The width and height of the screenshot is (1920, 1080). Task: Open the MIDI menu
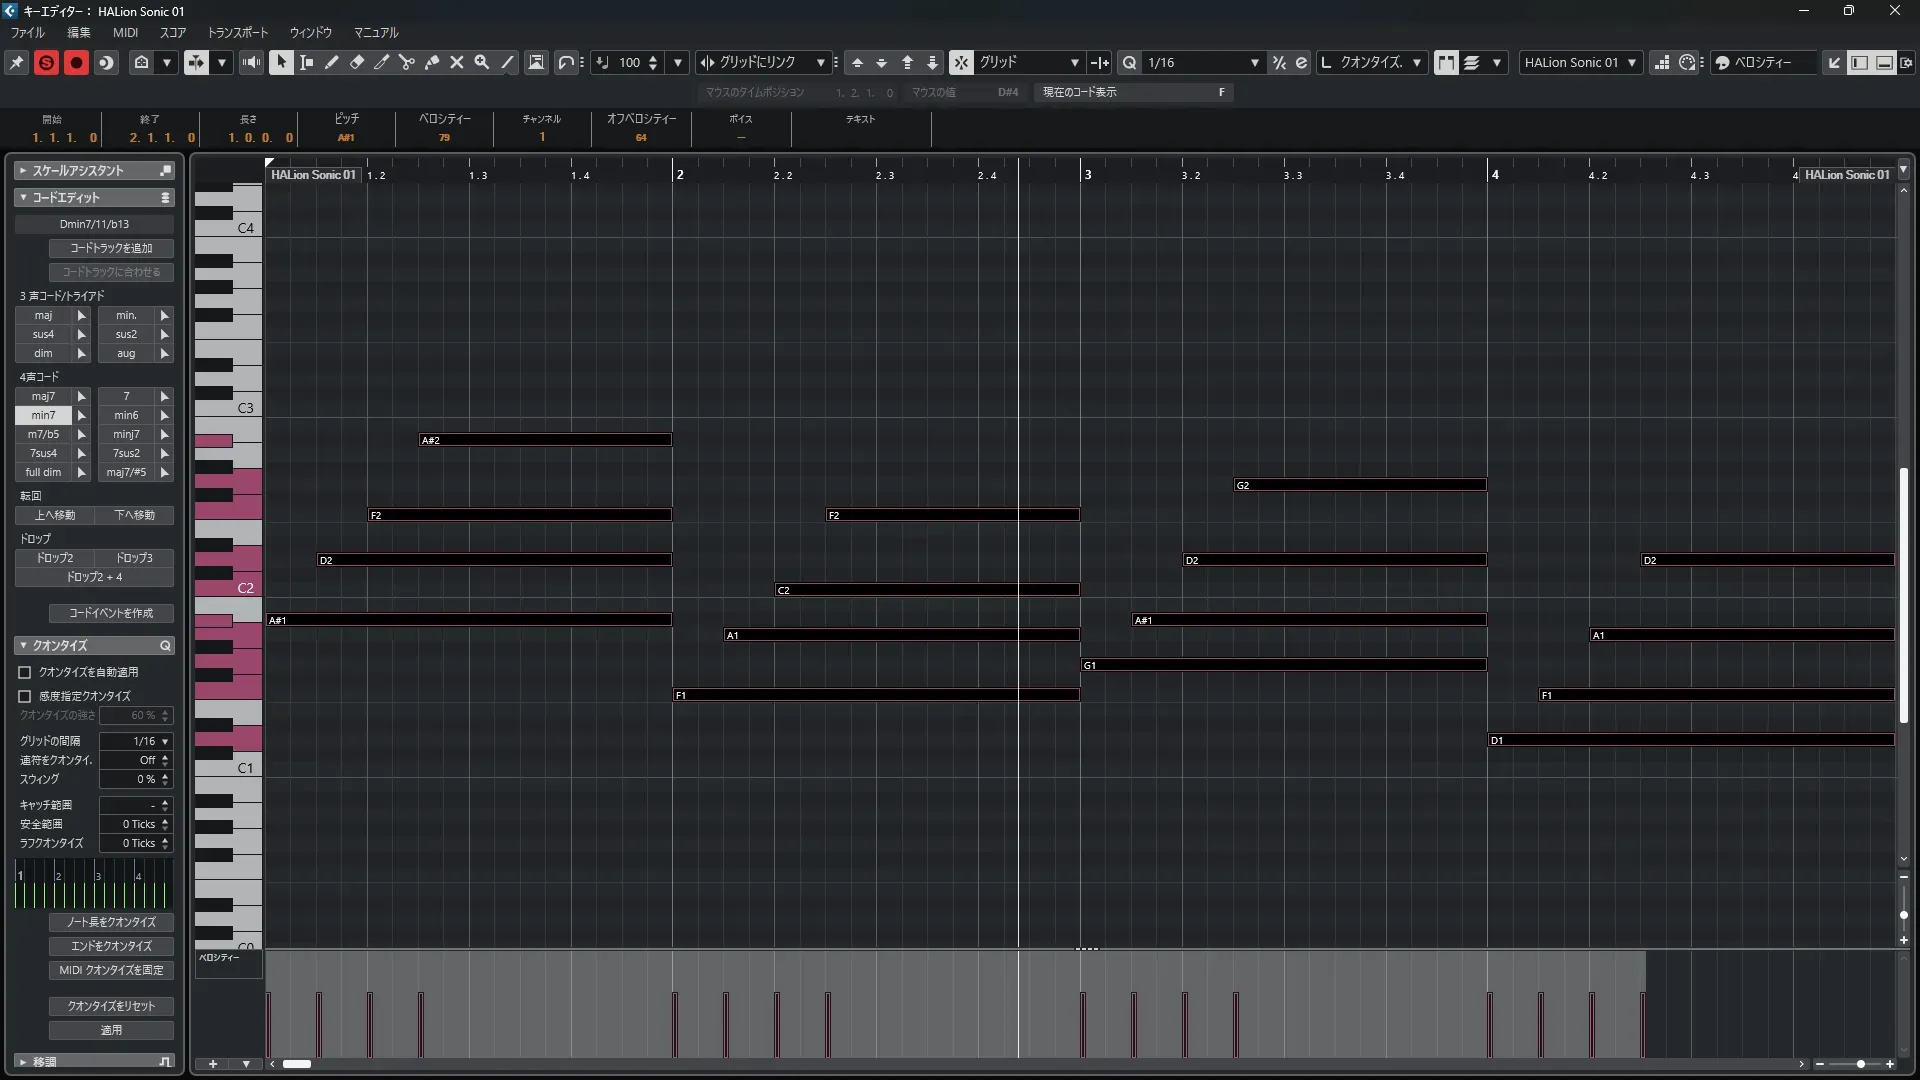[x=125, y=32]
